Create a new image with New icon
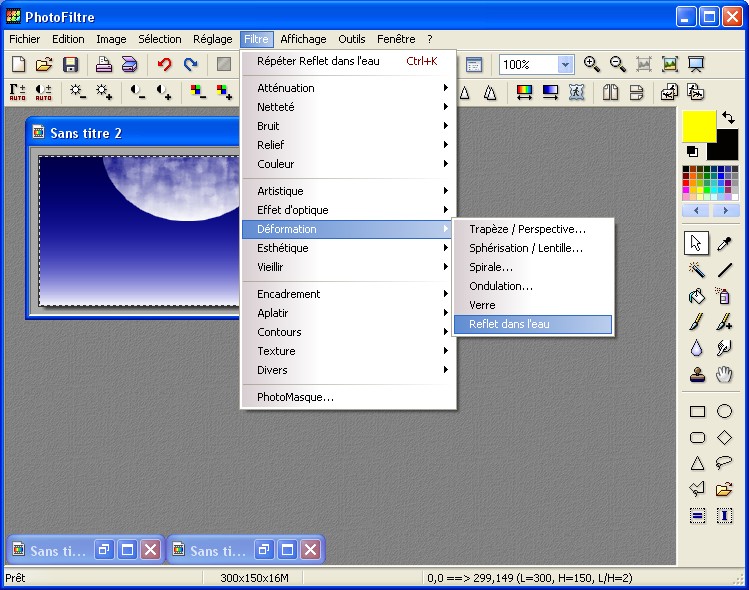Image resolution: width=749 pixels, height=590 pixels. click(x=18, y=64)
